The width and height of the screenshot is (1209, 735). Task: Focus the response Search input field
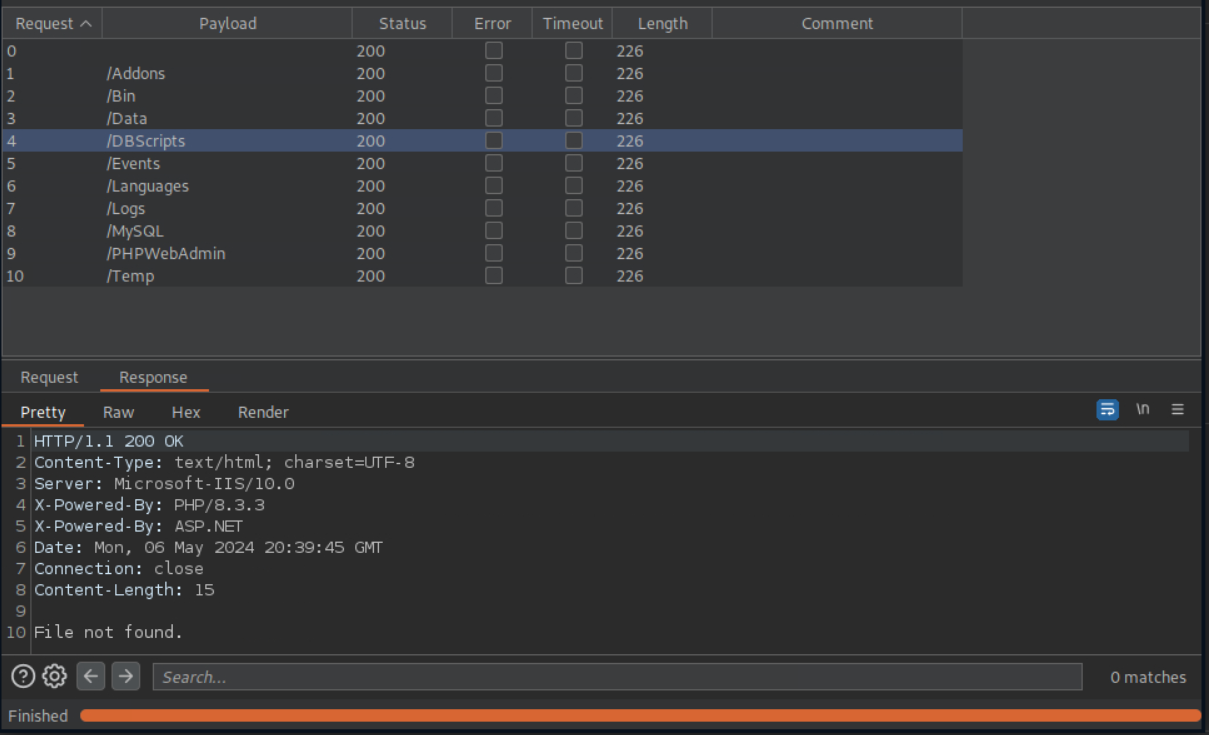click(x=617, y=677)
